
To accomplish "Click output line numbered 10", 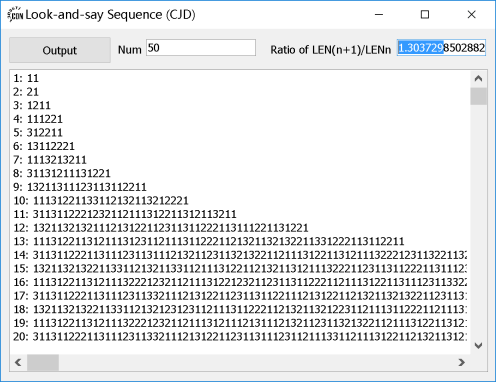I will (101, 201).
